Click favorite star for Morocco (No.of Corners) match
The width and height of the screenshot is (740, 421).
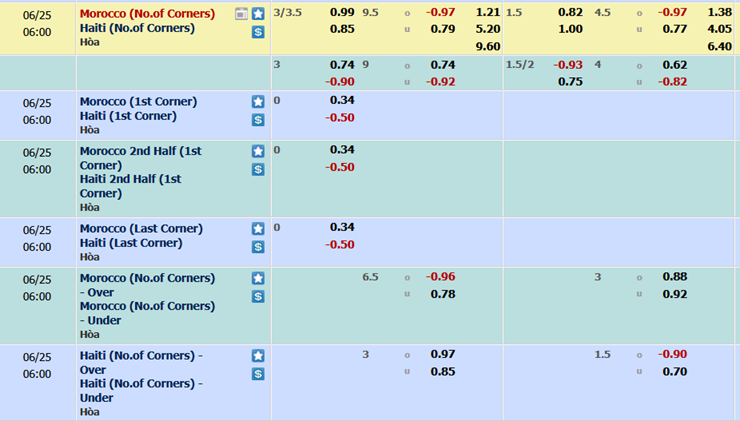258,14
